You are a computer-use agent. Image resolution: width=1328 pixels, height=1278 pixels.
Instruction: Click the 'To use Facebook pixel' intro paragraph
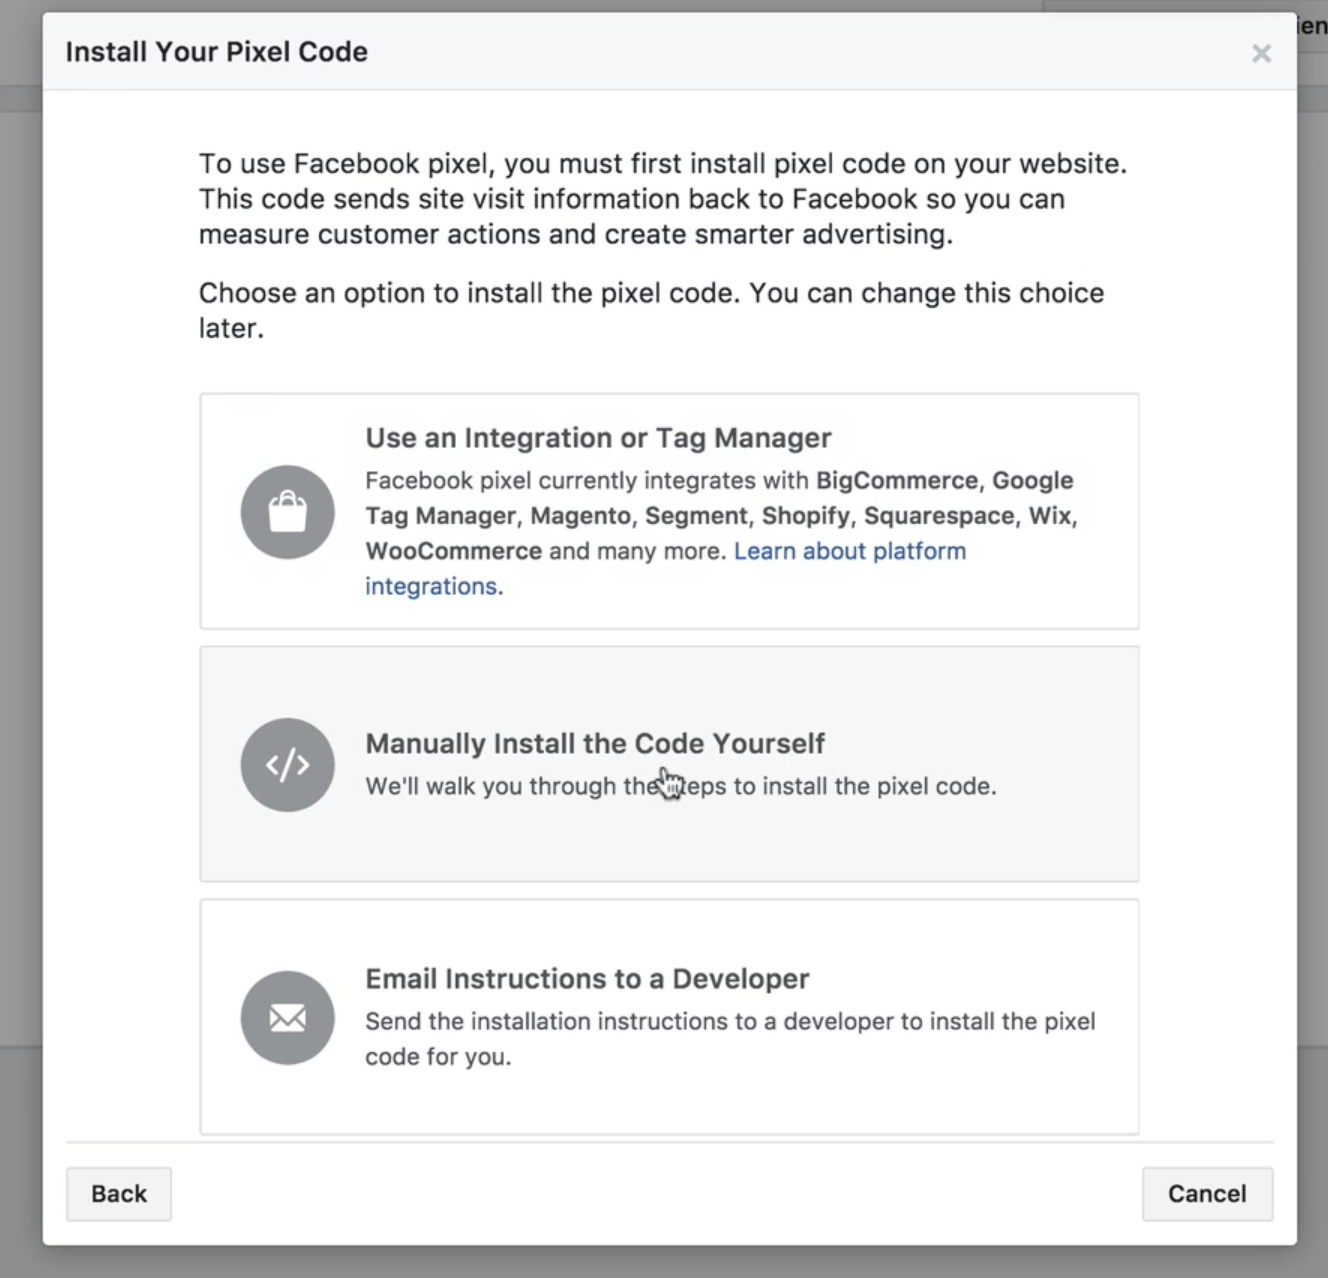(x=663, y=199)
